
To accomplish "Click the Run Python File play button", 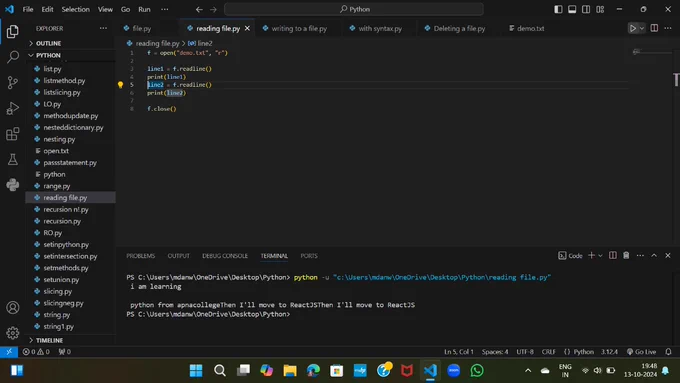I will (633, 28).
